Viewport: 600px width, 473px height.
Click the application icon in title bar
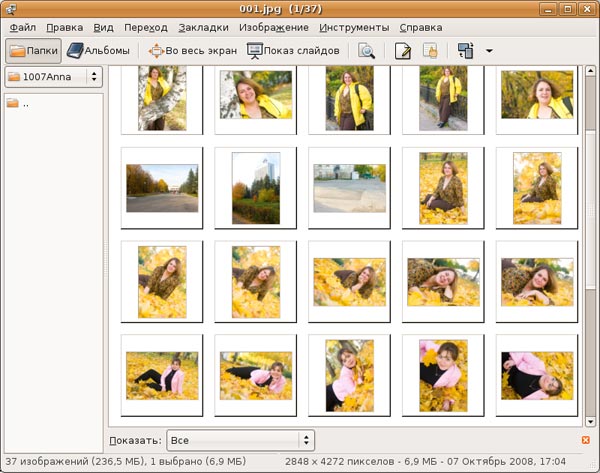pyautogui.click(x=11, y=9)
